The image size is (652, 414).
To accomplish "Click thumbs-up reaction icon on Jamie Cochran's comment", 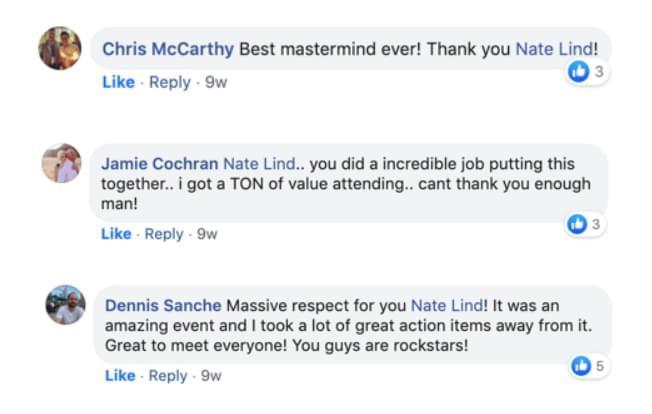I will pyautogui.click(x=577, y=224).
